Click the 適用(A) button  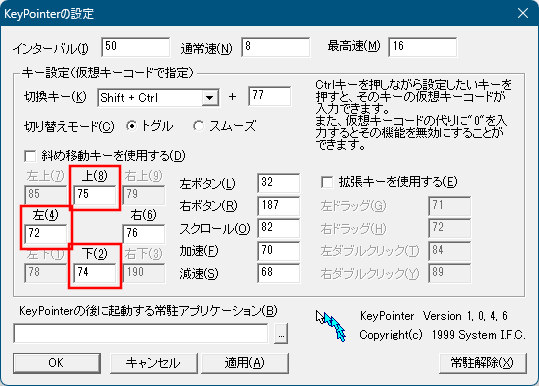click(x=245, y=363)
